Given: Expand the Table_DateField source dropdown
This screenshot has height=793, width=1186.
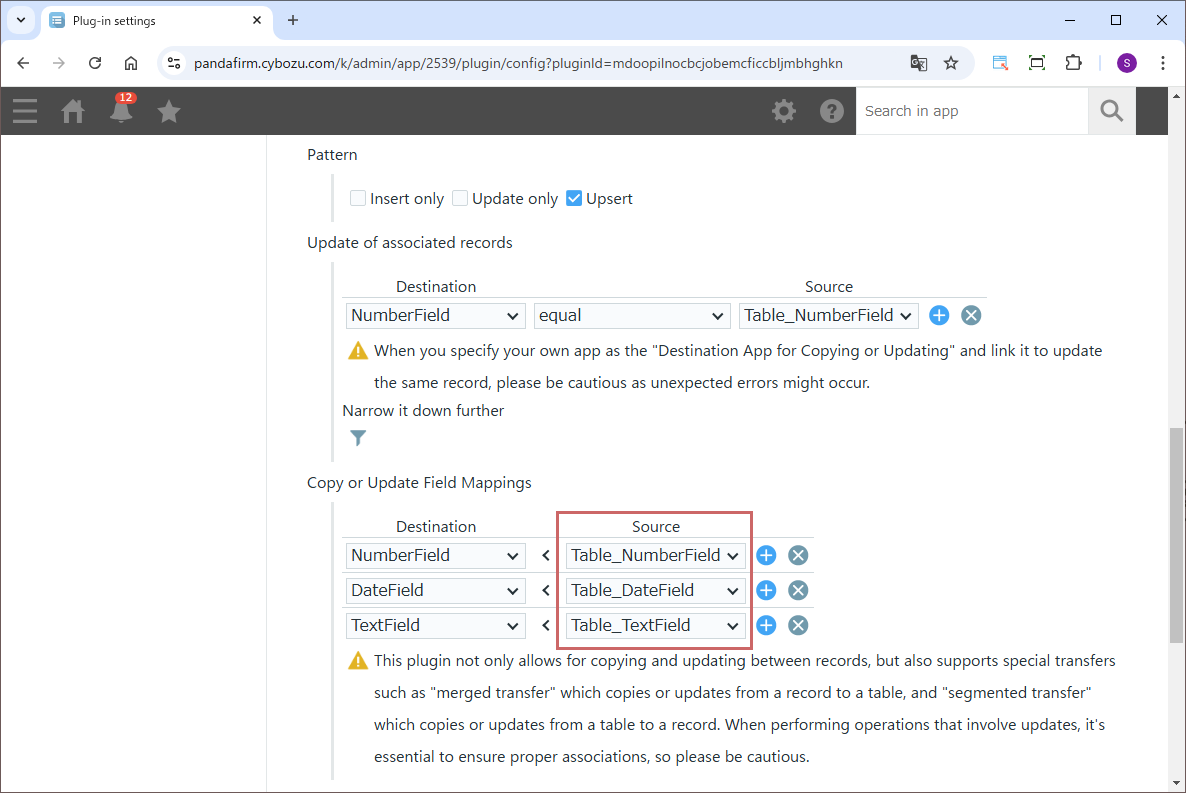Looking at the screenshot, I should 655,590.
